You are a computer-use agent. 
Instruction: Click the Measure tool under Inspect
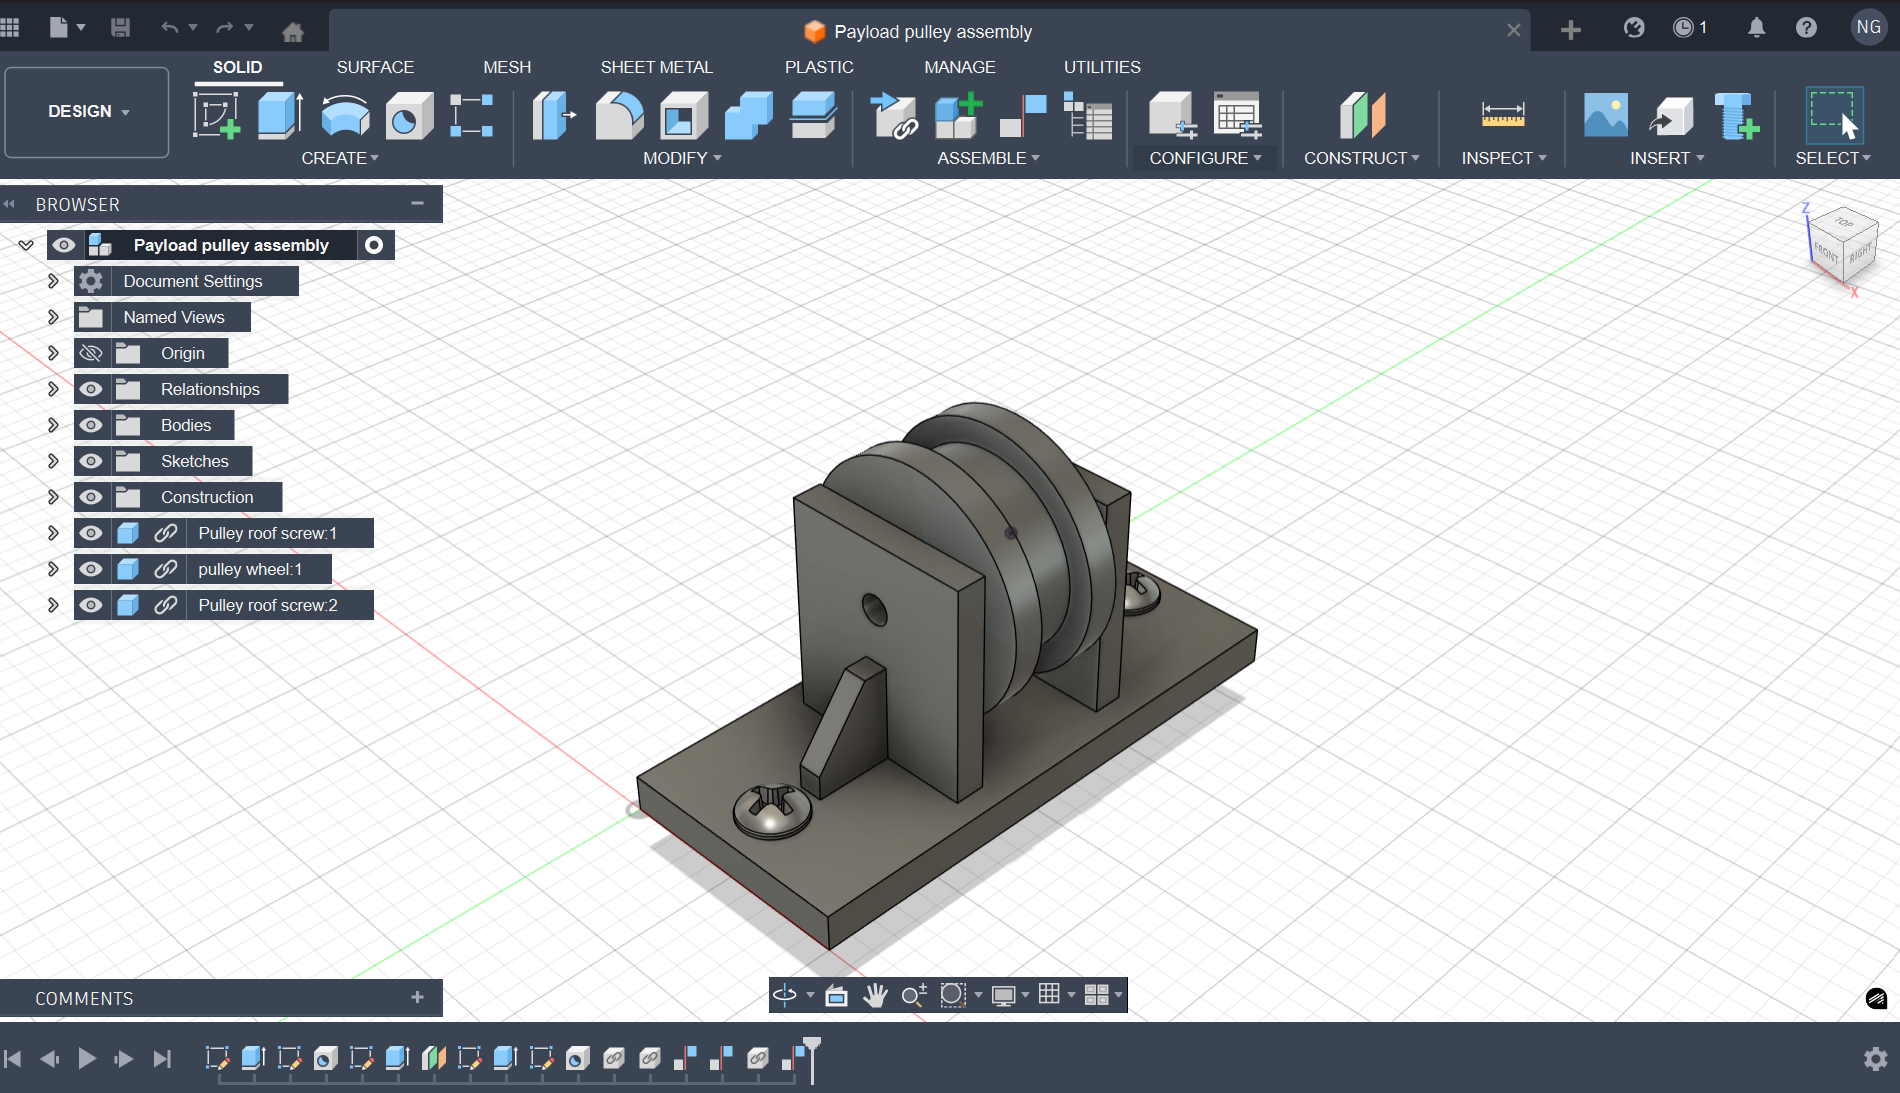1502,115
